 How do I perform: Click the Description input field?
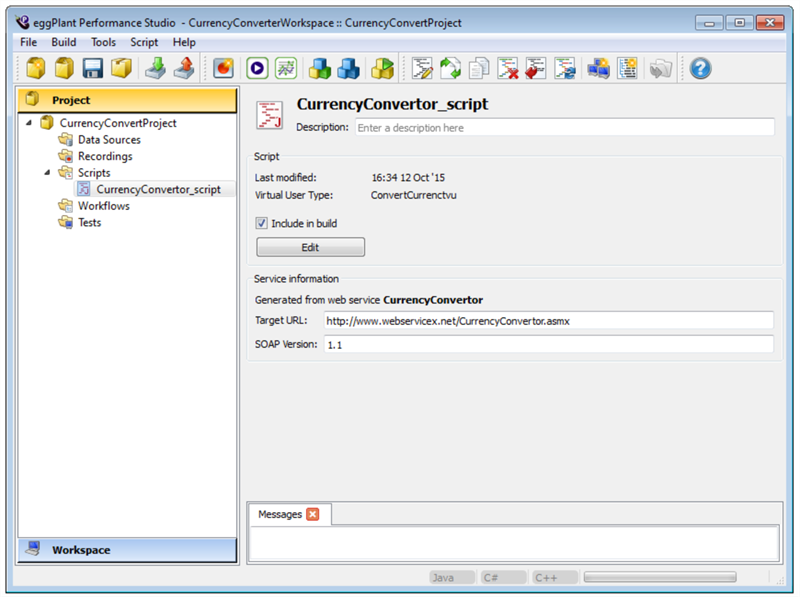(564, 128)
